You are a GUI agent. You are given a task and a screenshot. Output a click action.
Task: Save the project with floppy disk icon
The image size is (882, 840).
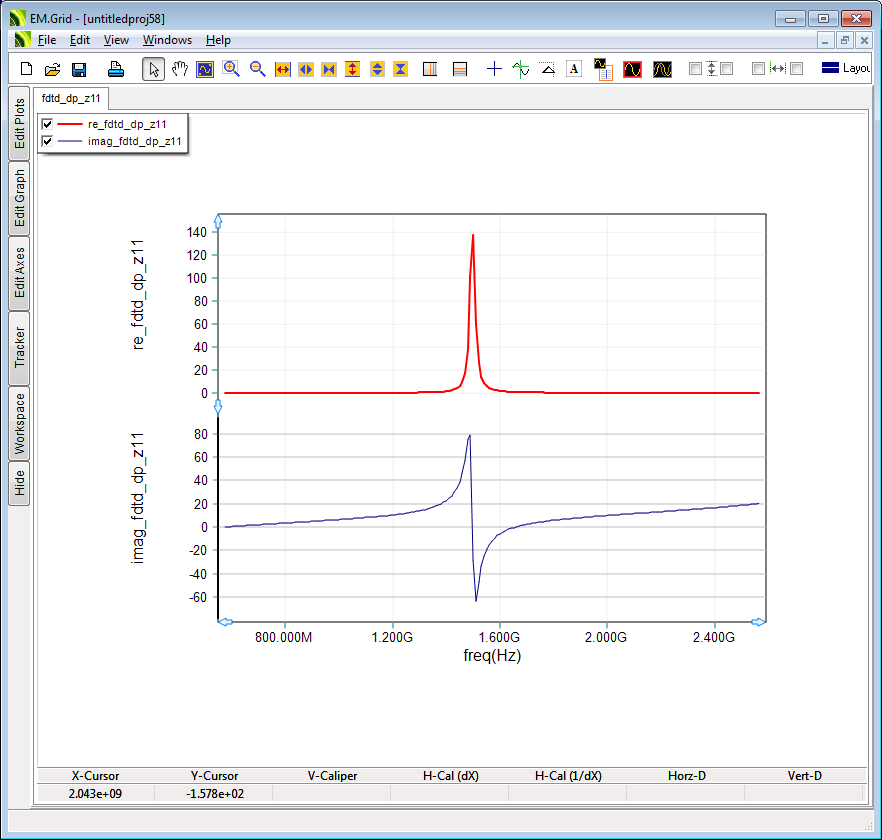click(79, 69)
